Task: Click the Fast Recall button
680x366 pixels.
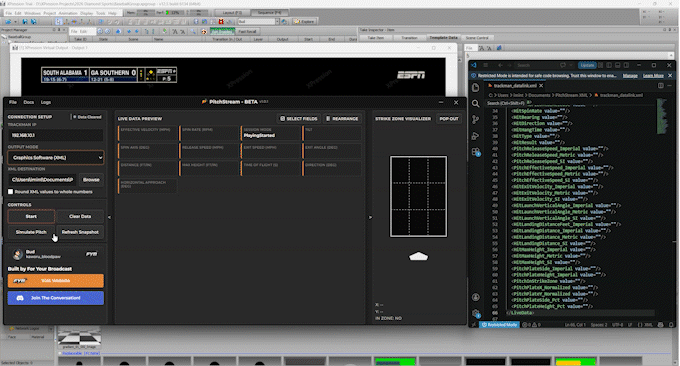Action: tap(248, 31)
